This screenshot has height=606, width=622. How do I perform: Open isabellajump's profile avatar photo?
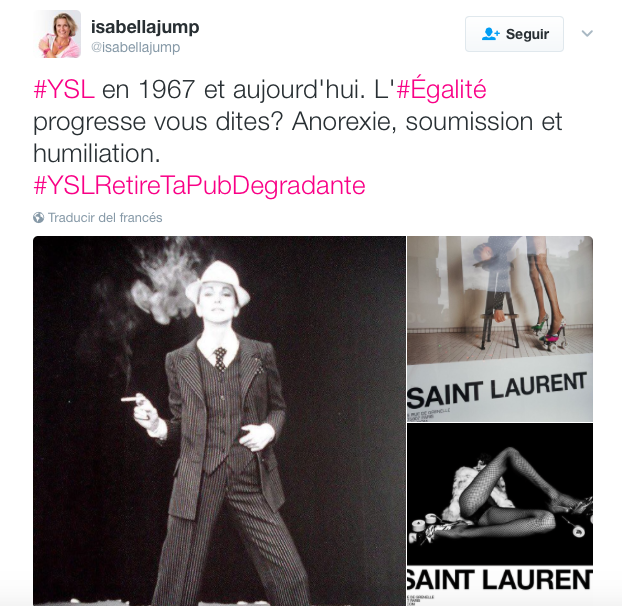(57, 34)
